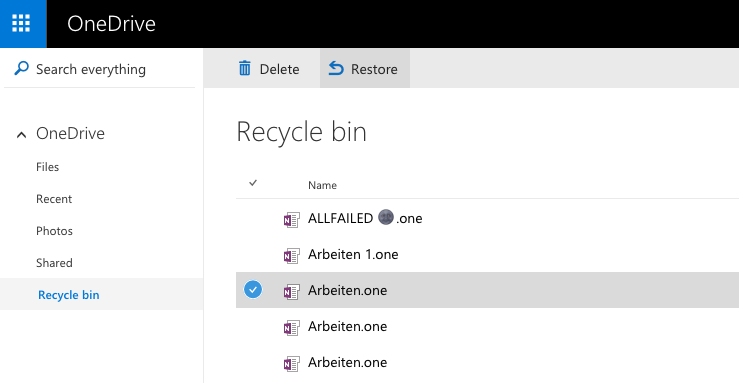Select the Arbeiten 1.one file name
The height and width of the screenshot is (383, 739).
(x=353, y=254)
